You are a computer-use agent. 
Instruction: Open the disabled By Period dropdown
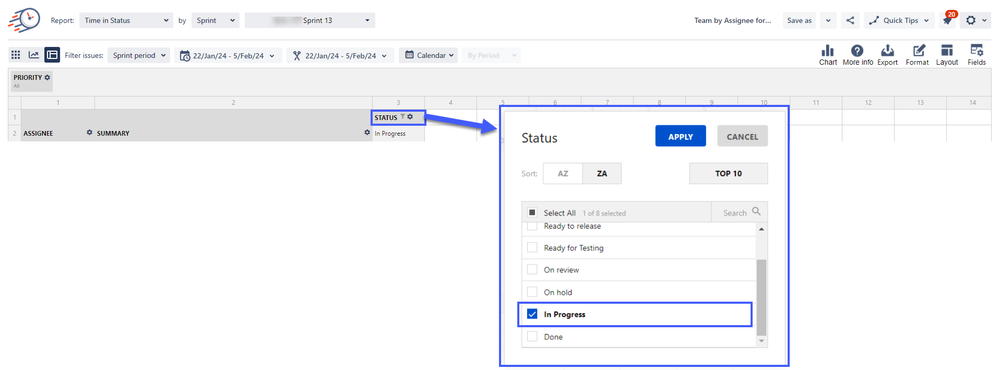pos(491,55)
